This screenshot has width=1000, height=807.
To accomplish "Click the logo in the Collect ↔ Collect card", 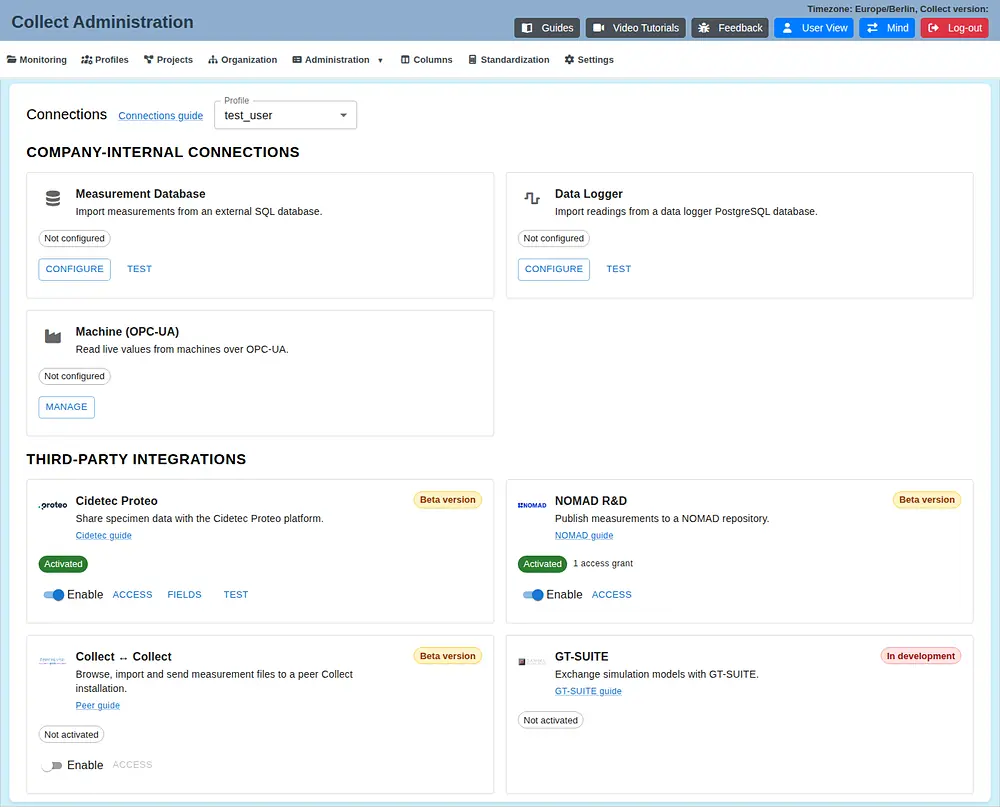I will coord(53,661).
